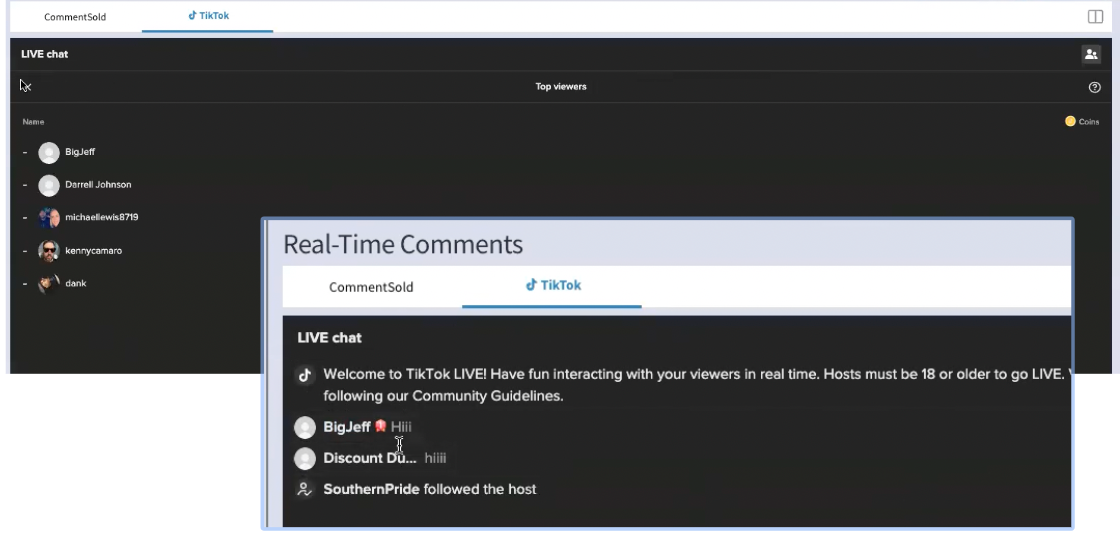Click BigJeff's avatar in top viewers list
The width and height of the screenshot is (1120, 540).
[x=49, y=152]
